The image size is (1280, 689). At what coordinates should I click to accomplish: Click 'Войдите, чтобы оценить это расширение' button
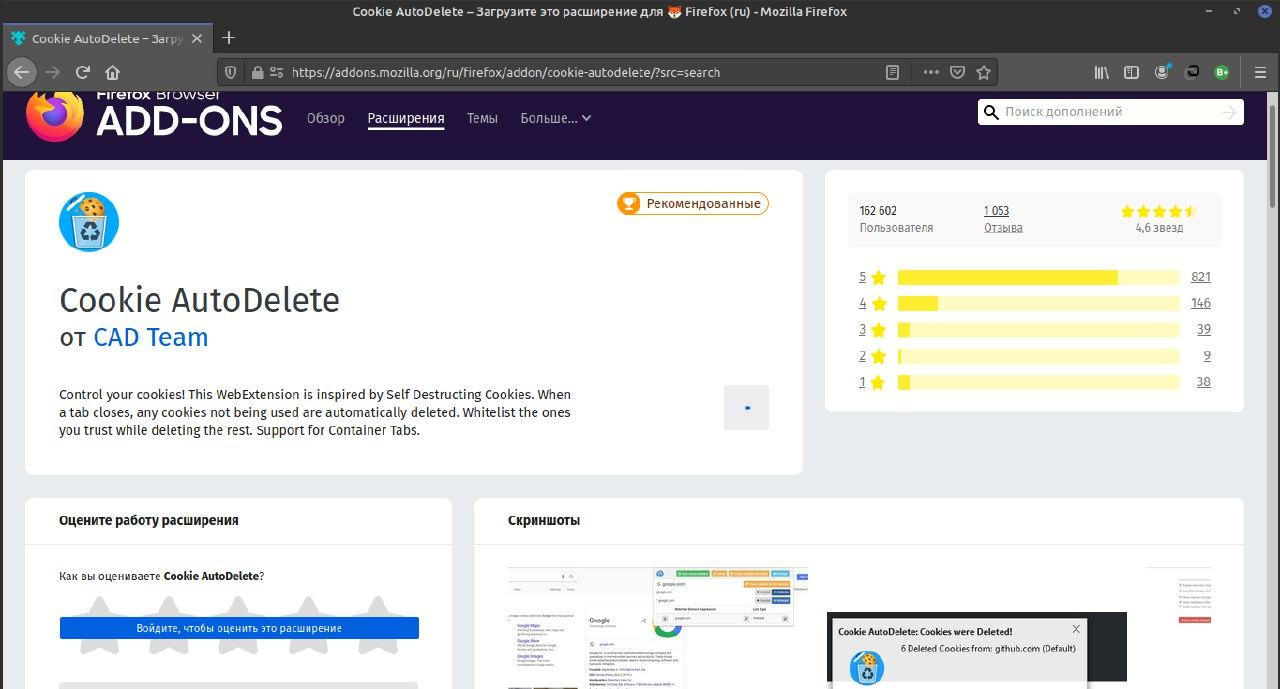239,628
